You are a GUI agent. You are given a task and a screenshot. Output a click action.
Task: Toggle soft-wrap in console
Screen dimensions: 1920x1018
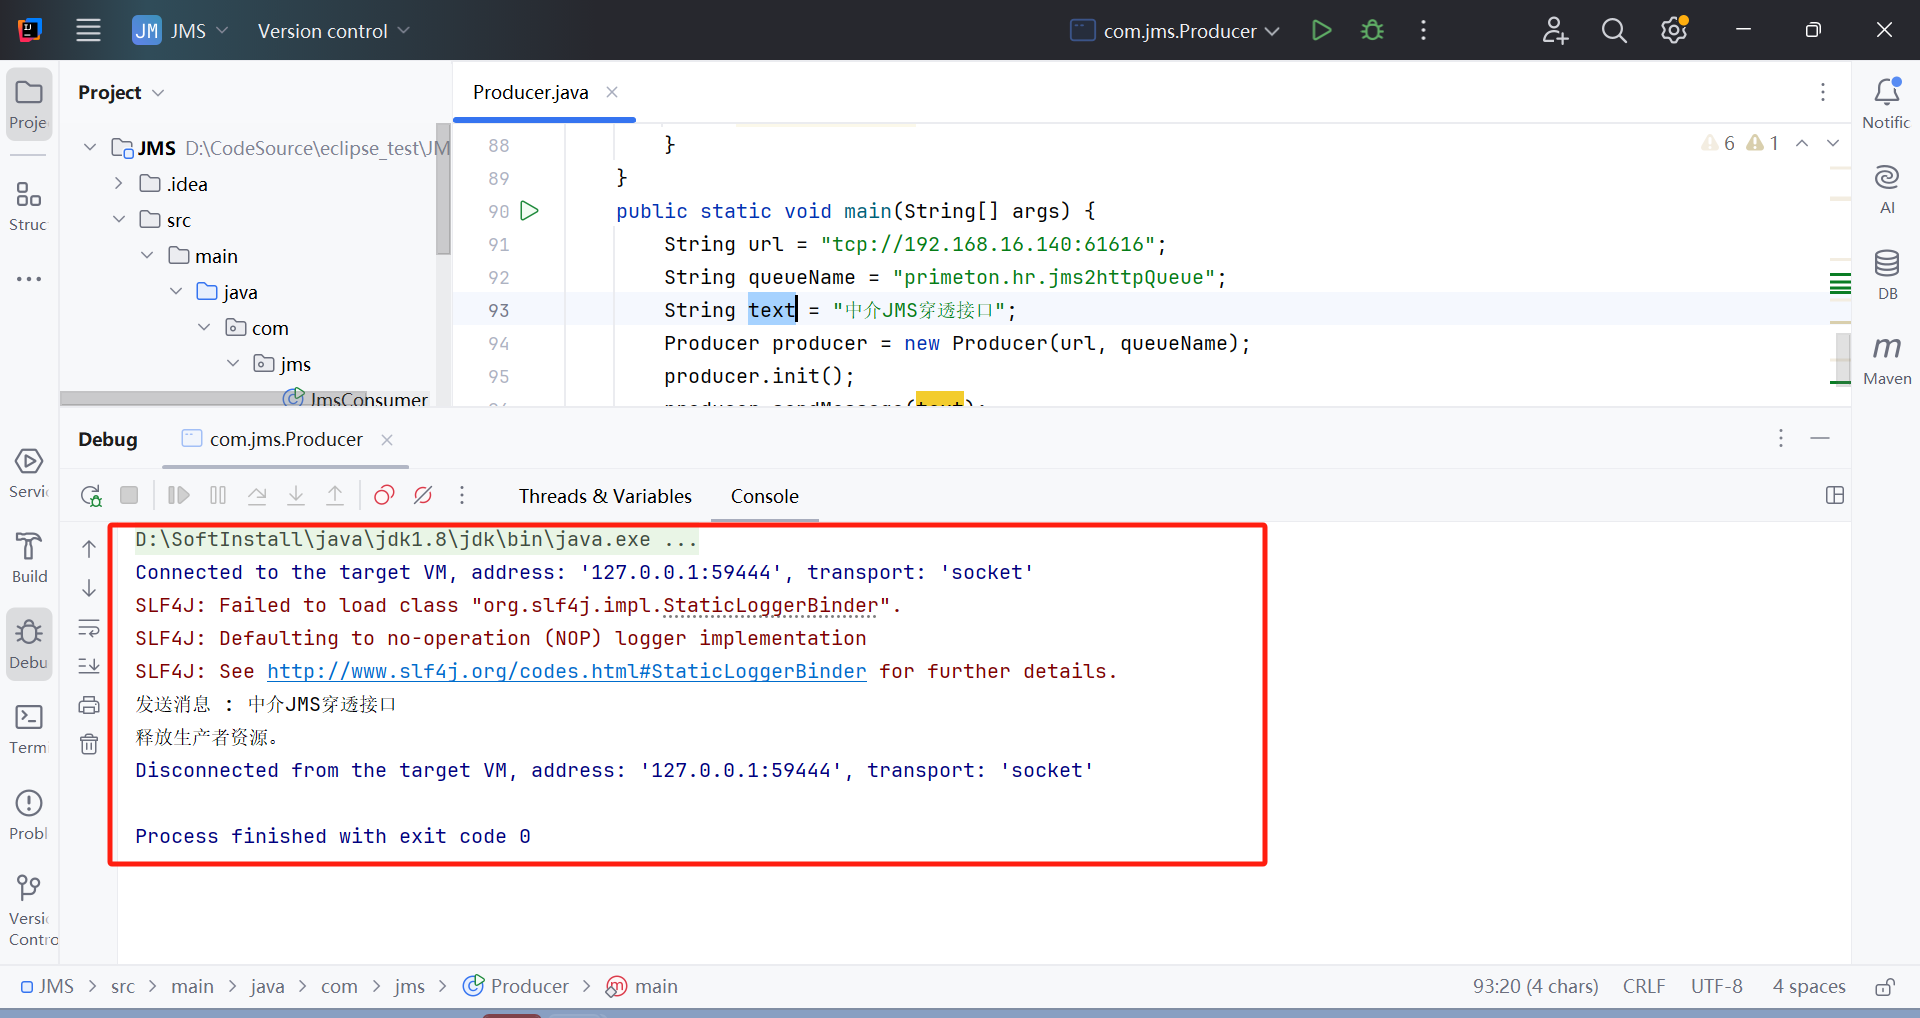click(89, 628)
